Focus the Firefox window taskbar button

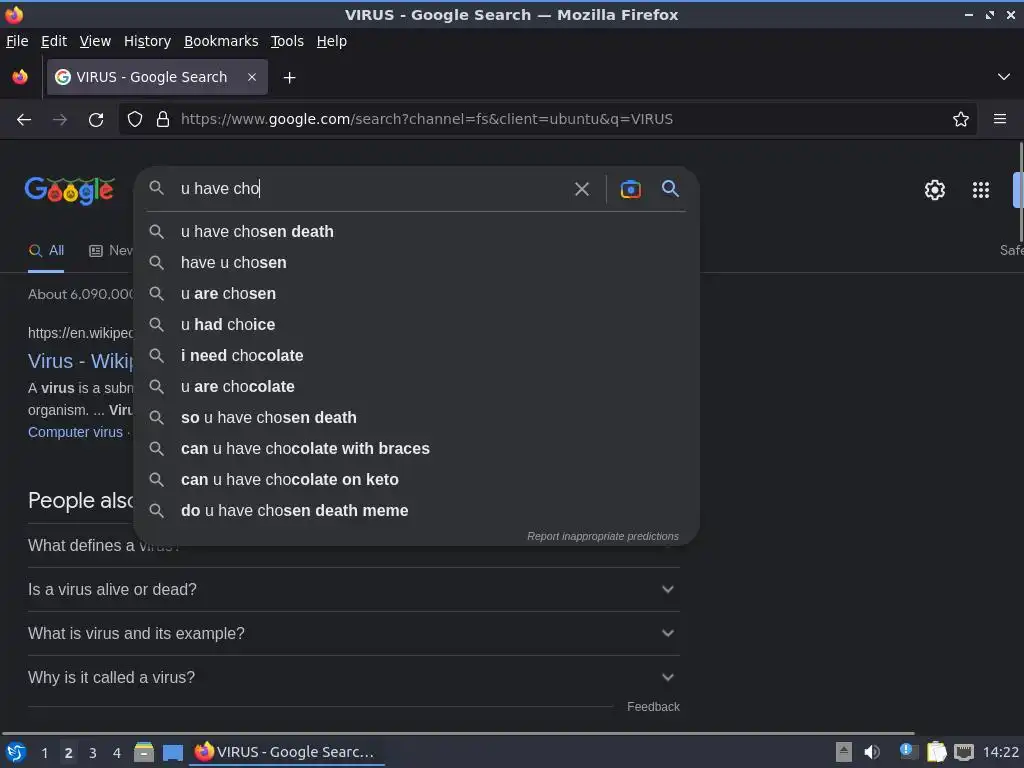tap(287, 752)
